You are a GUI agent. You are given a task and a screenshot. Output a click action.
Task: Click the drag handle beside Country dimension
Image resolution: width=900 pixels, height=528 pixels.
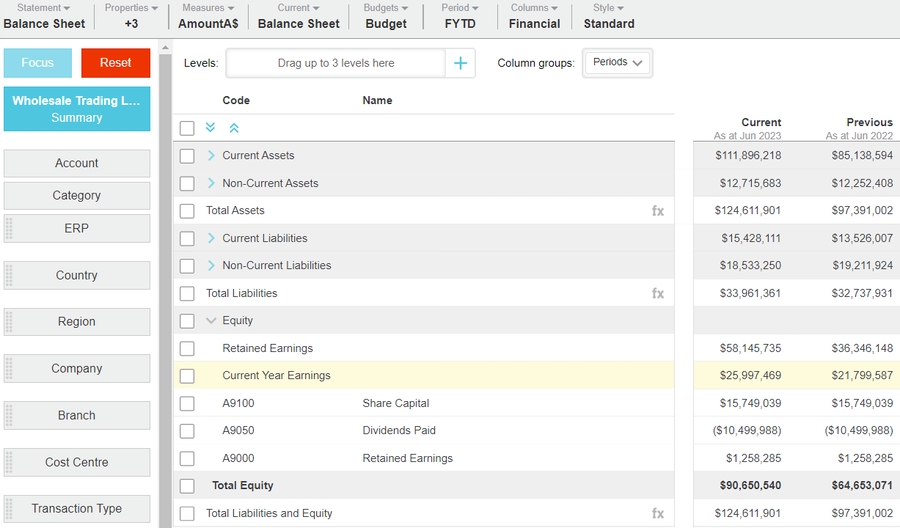9,275
